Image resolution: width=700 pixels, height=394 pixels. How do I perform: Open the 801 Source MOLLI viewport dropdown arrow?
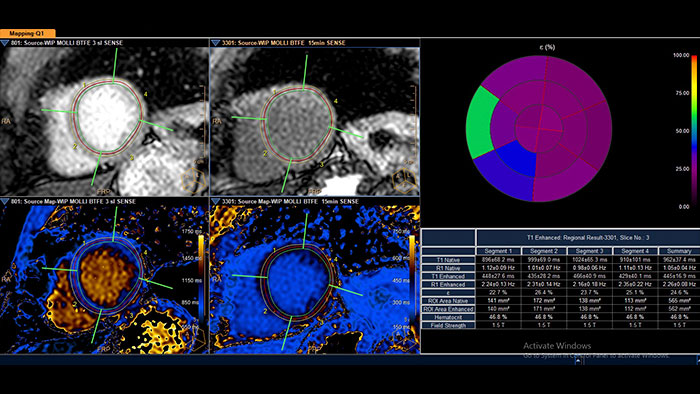4,43
